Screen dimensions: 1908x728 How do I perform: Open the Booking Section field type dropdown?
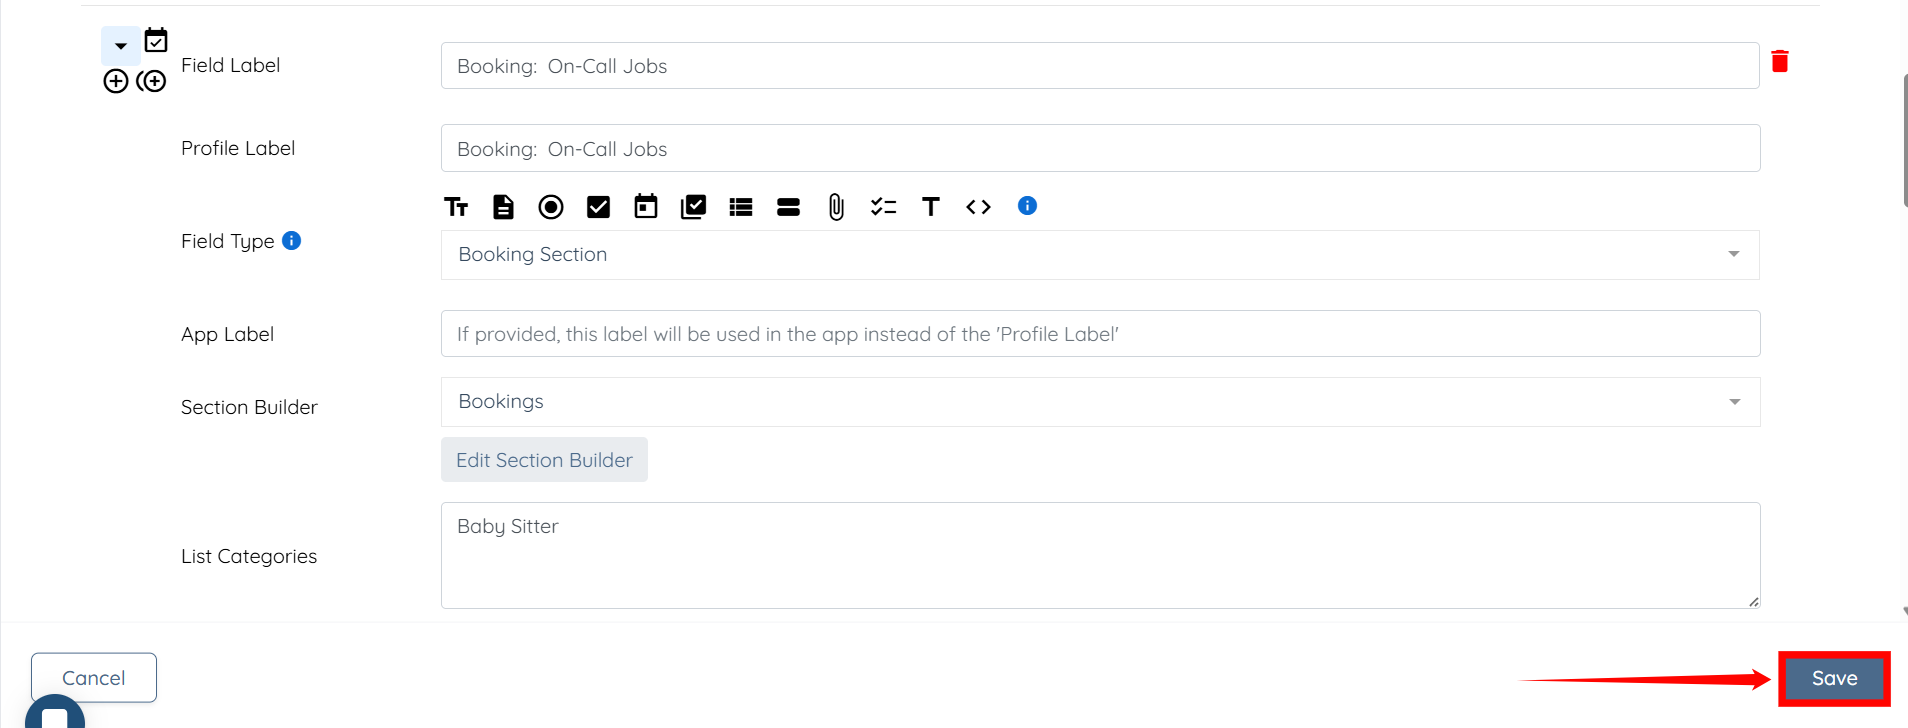[x=1099, y=255]
